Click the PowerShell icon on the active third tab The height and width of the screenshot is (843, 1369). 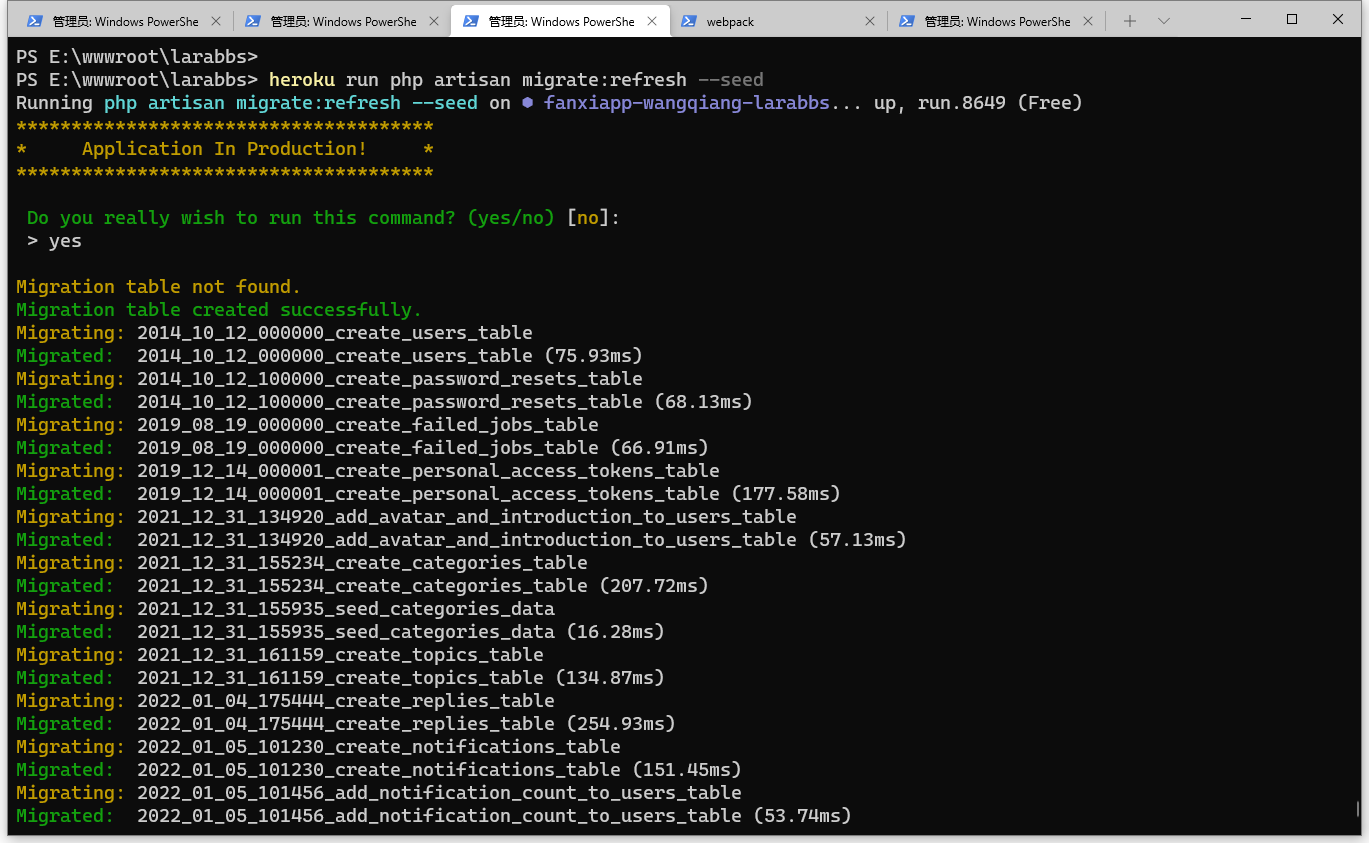click(x=471, y=21)
